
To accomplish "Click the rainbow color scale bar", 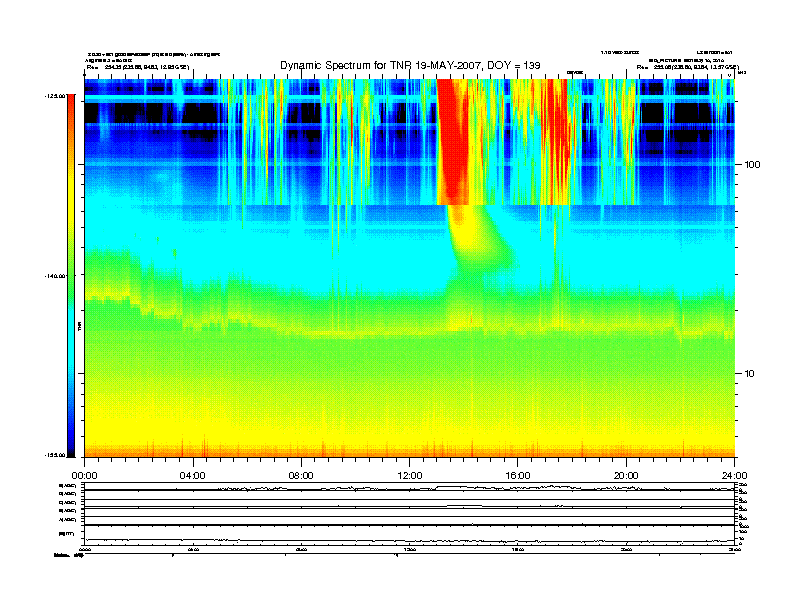I will (x=71, y=276).
